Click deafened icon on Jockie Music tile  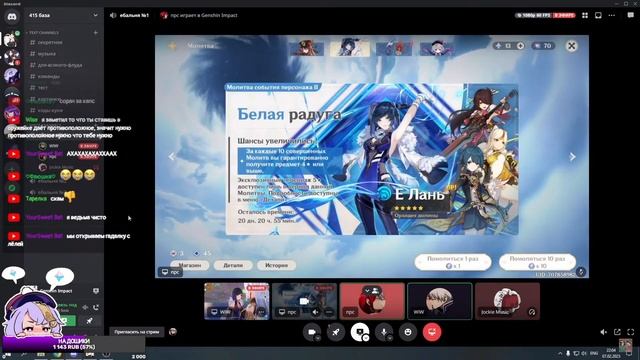pos(532,312)
